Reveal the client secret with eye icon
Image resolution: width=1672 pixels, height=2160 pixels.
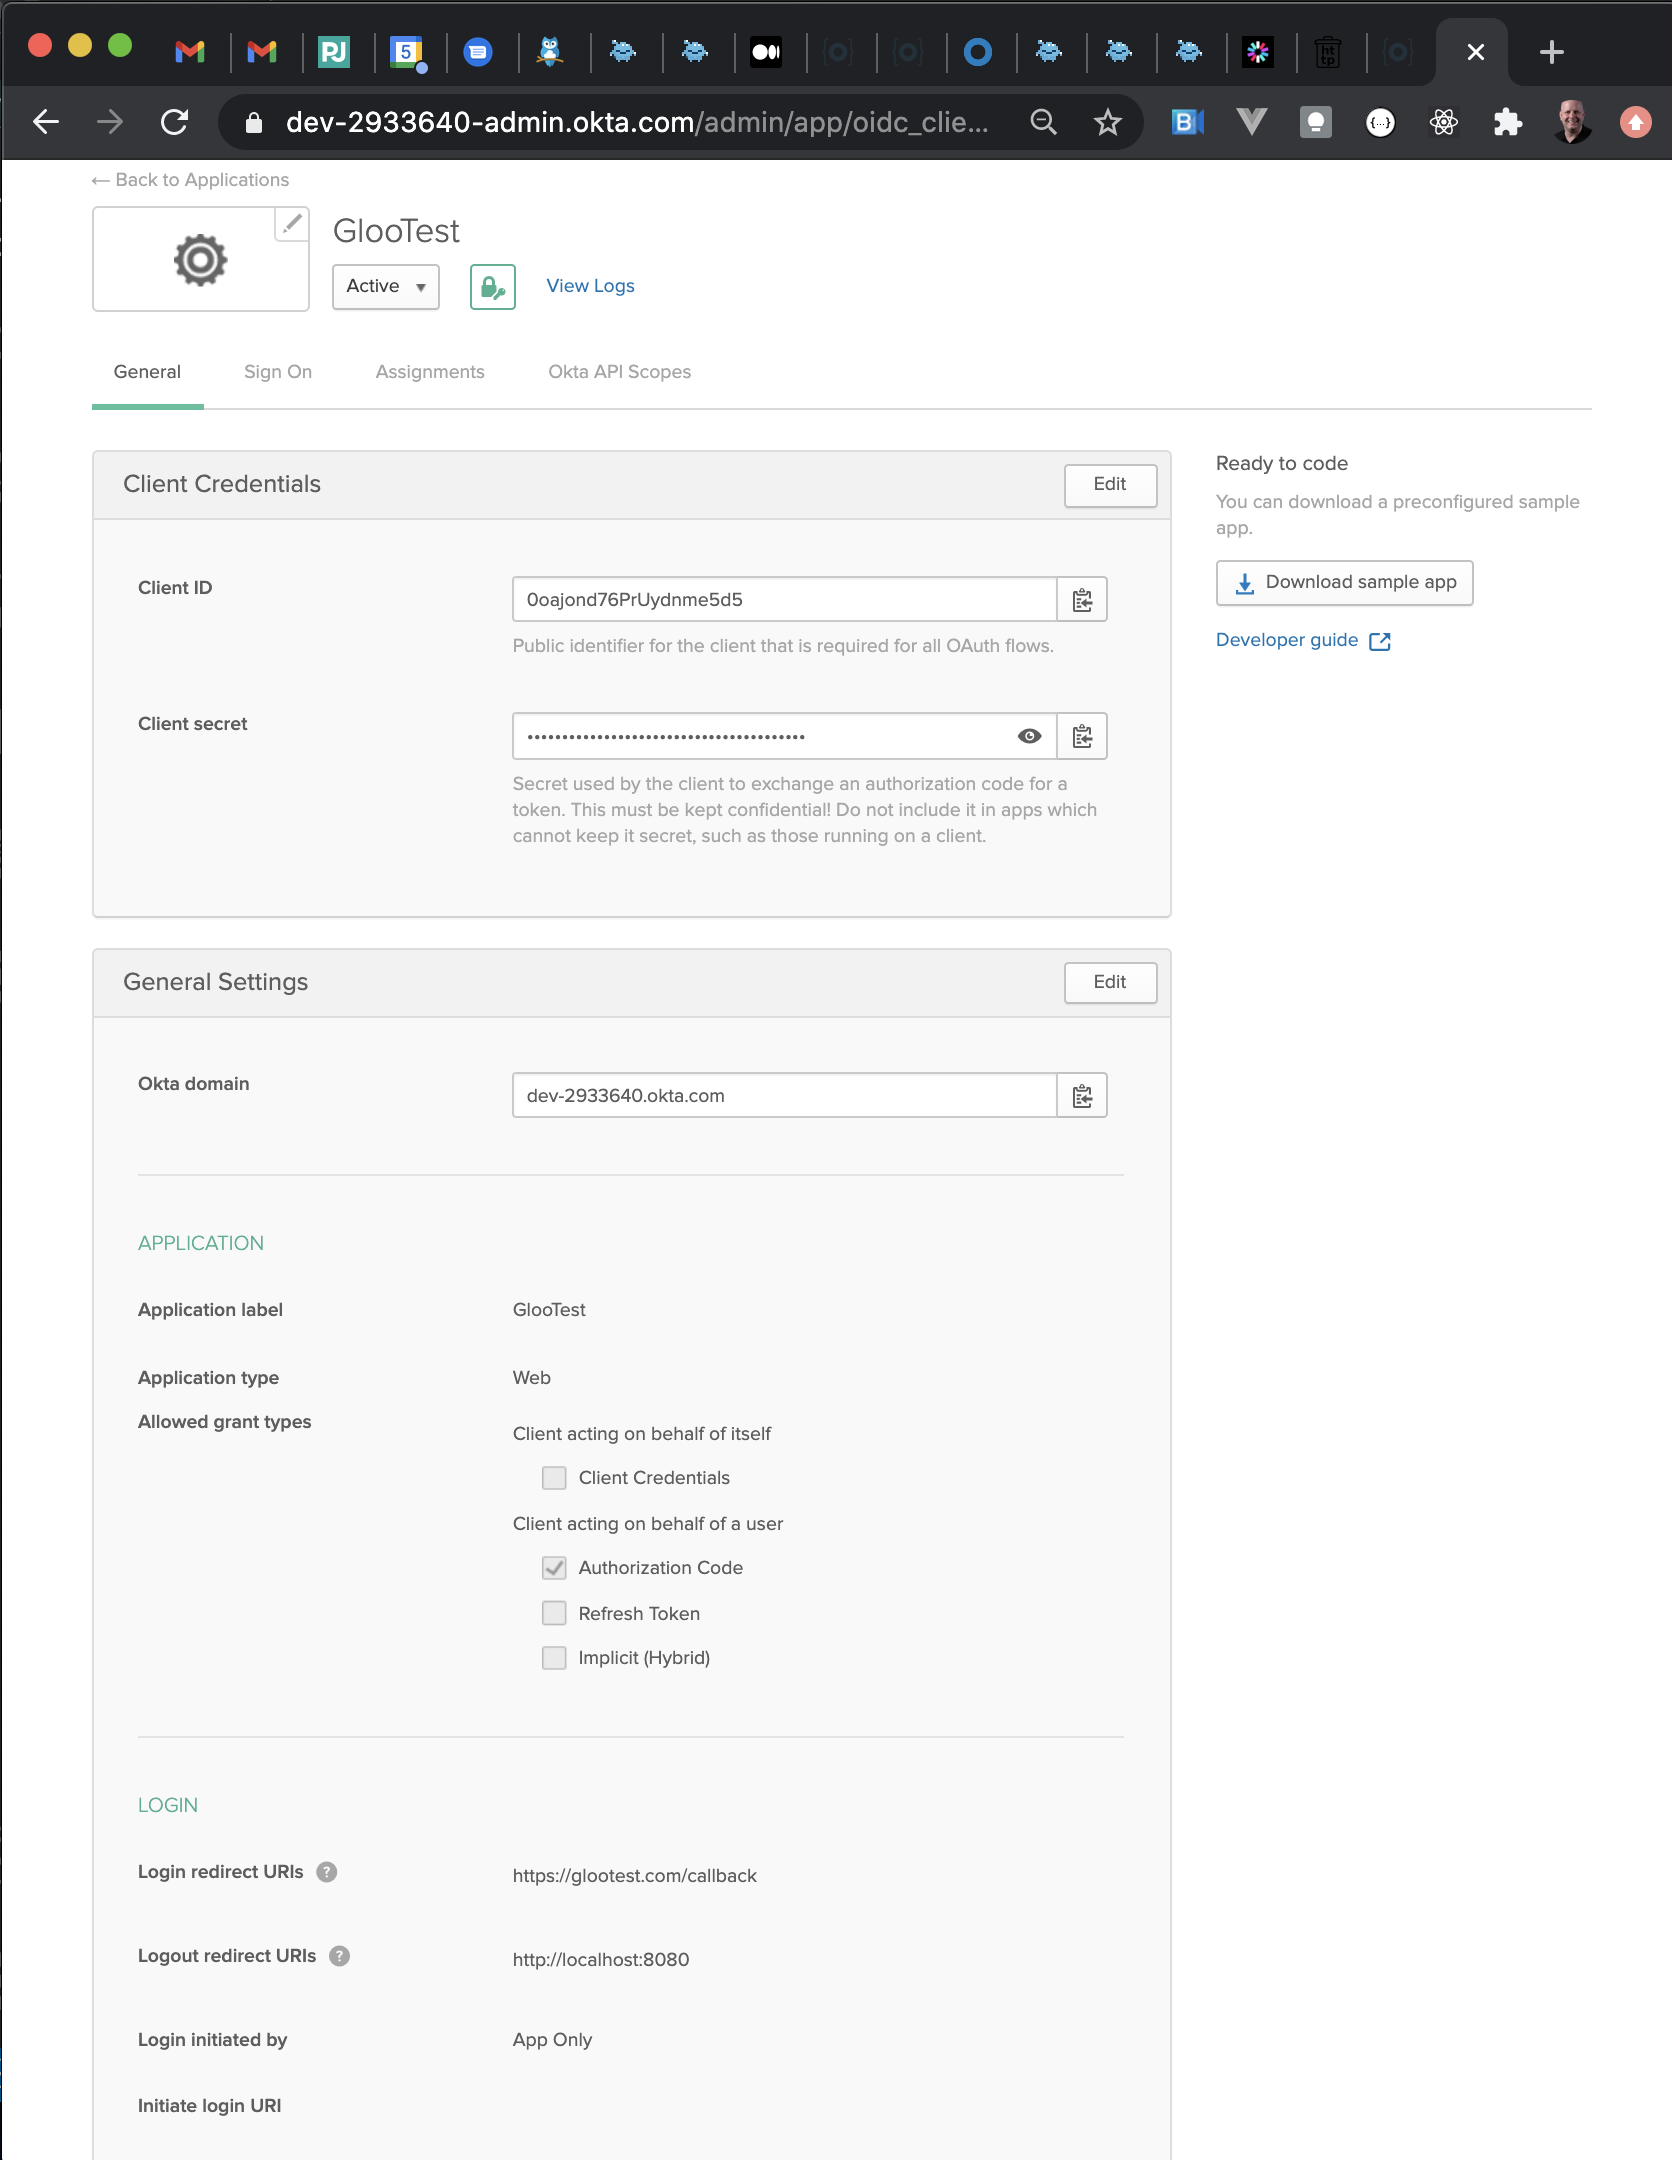pos(1029,737)
